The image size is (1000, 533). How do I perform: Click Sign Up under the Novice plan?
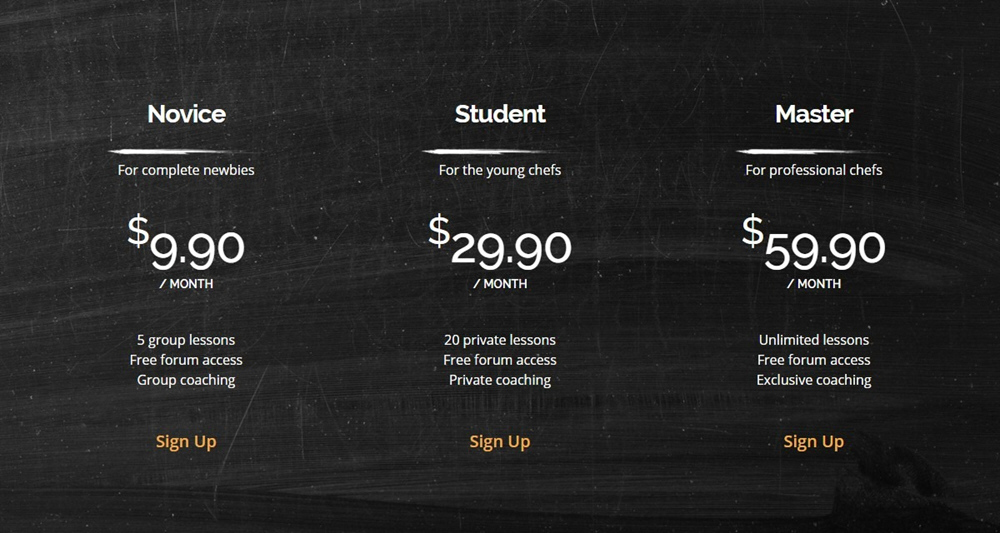coord(186,442)
